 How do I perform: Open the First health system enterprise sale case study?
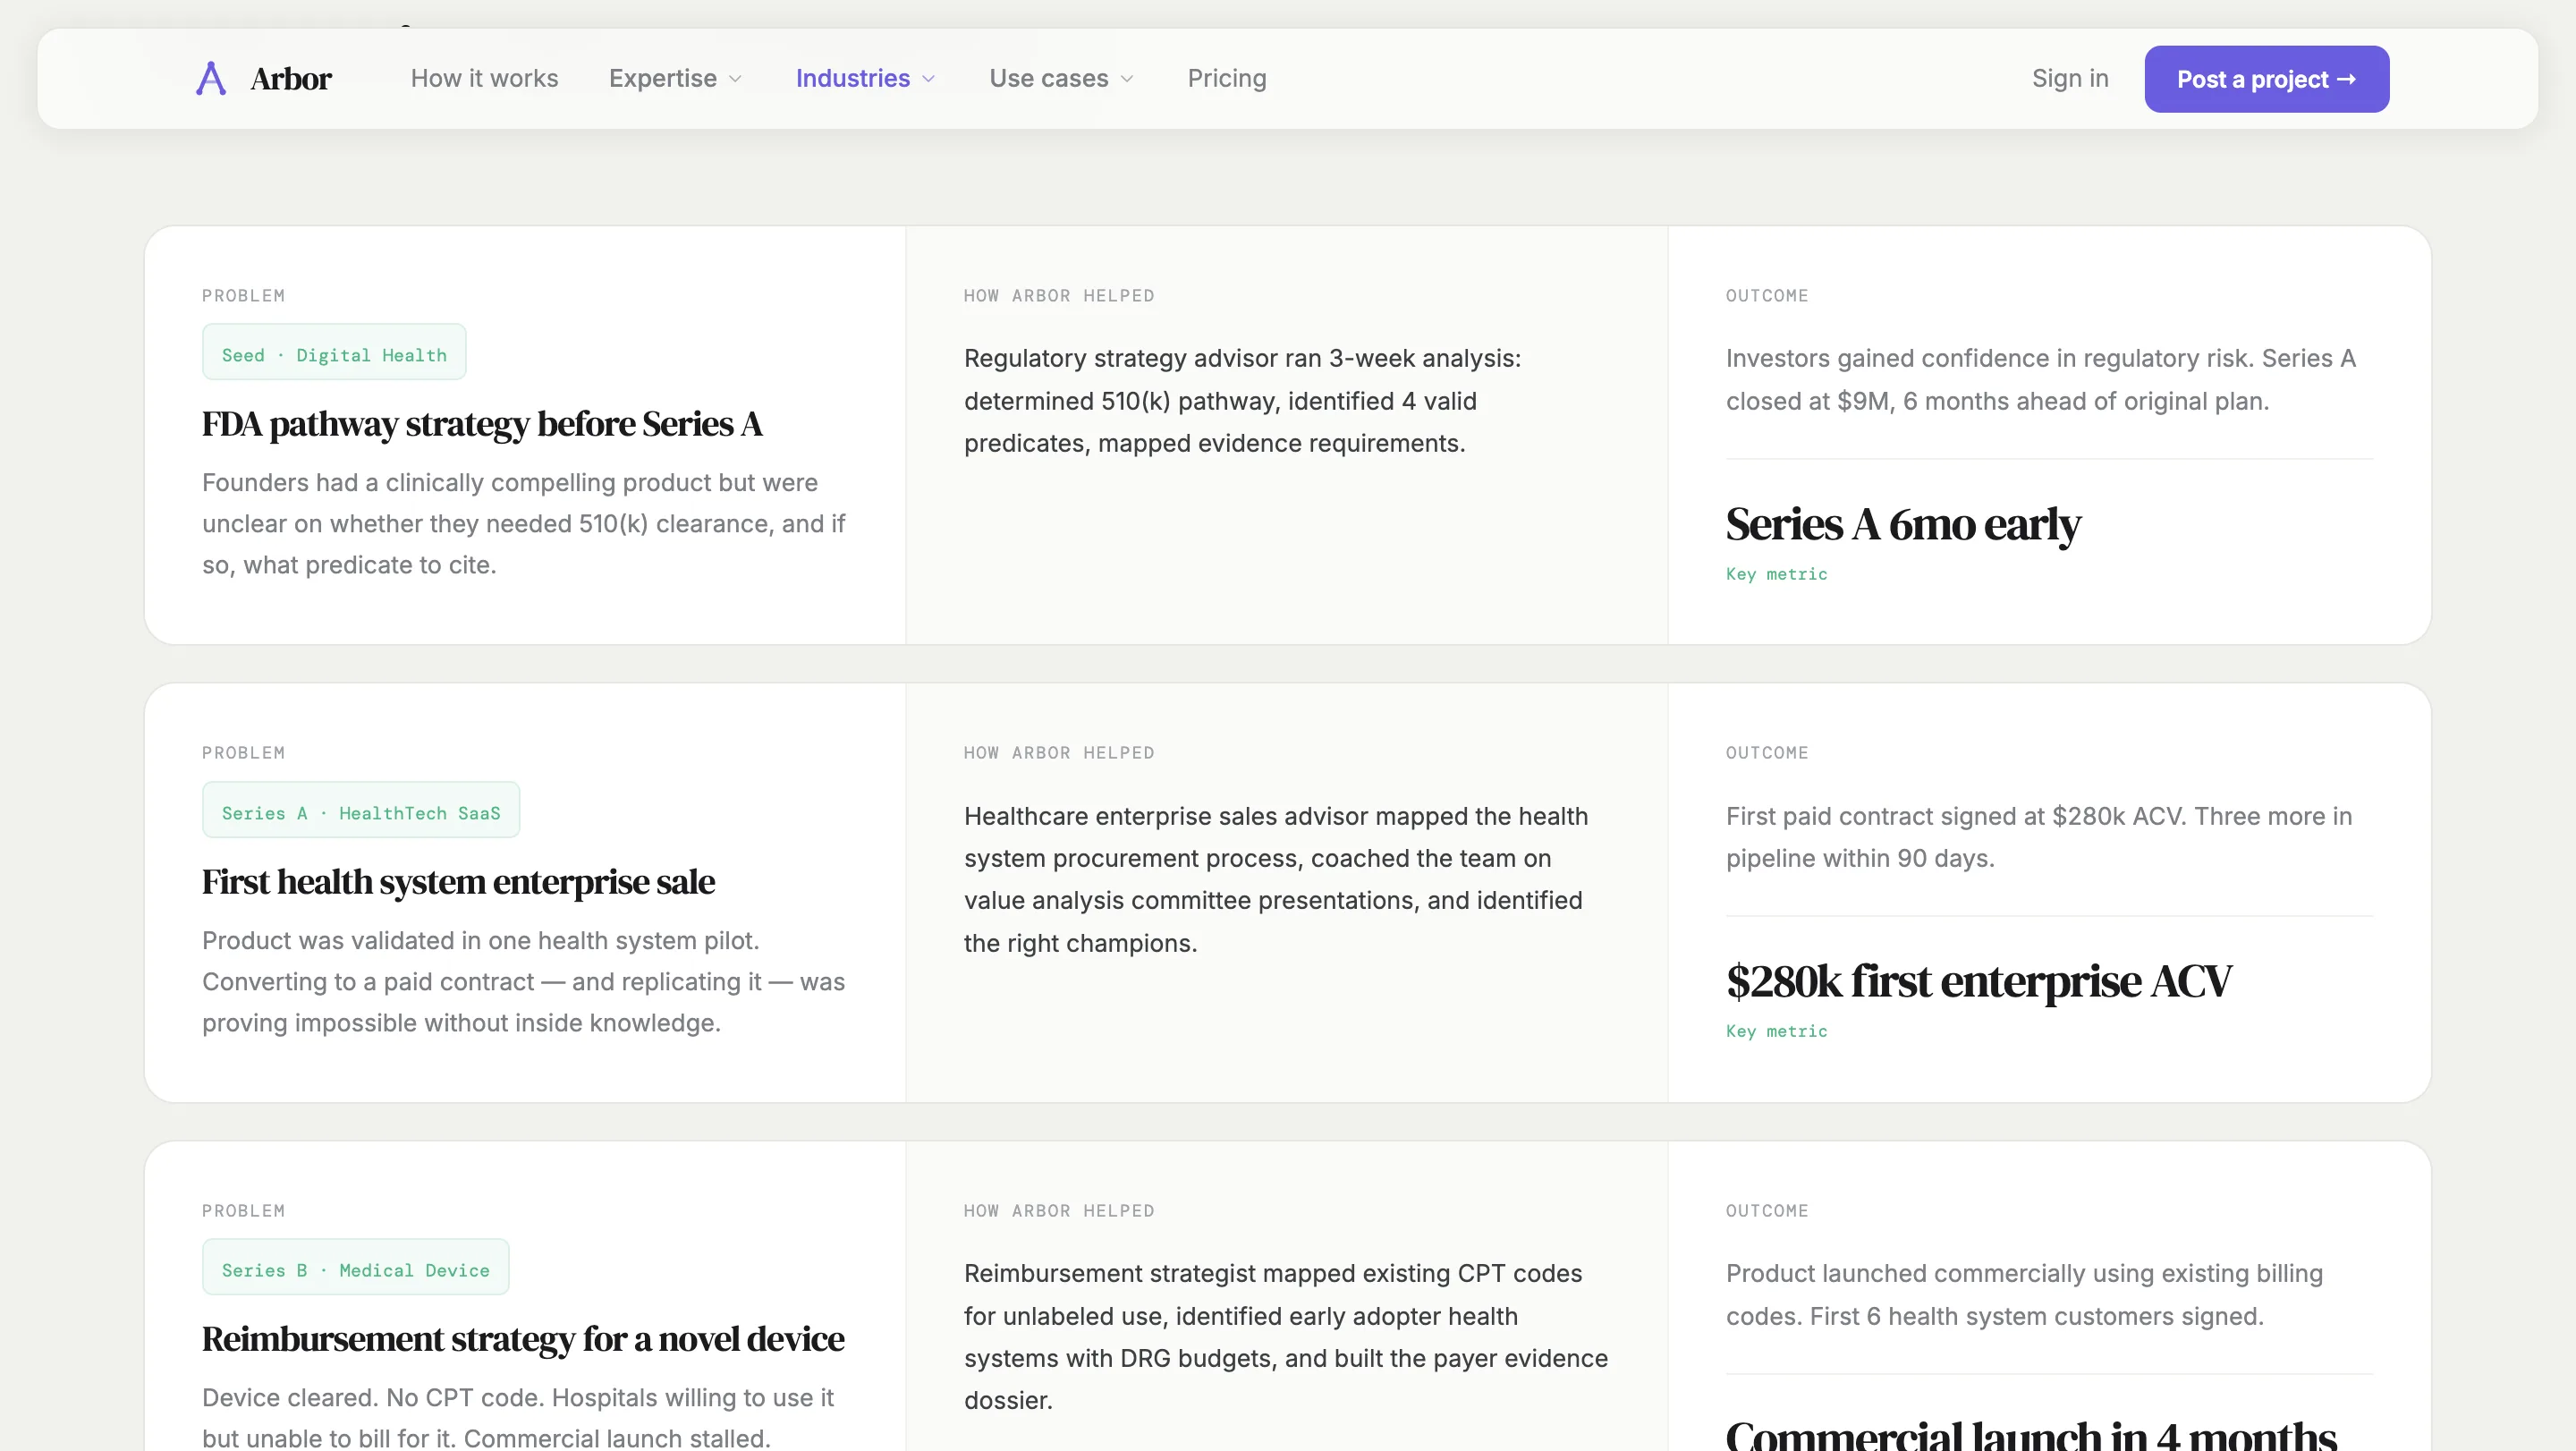458,882
